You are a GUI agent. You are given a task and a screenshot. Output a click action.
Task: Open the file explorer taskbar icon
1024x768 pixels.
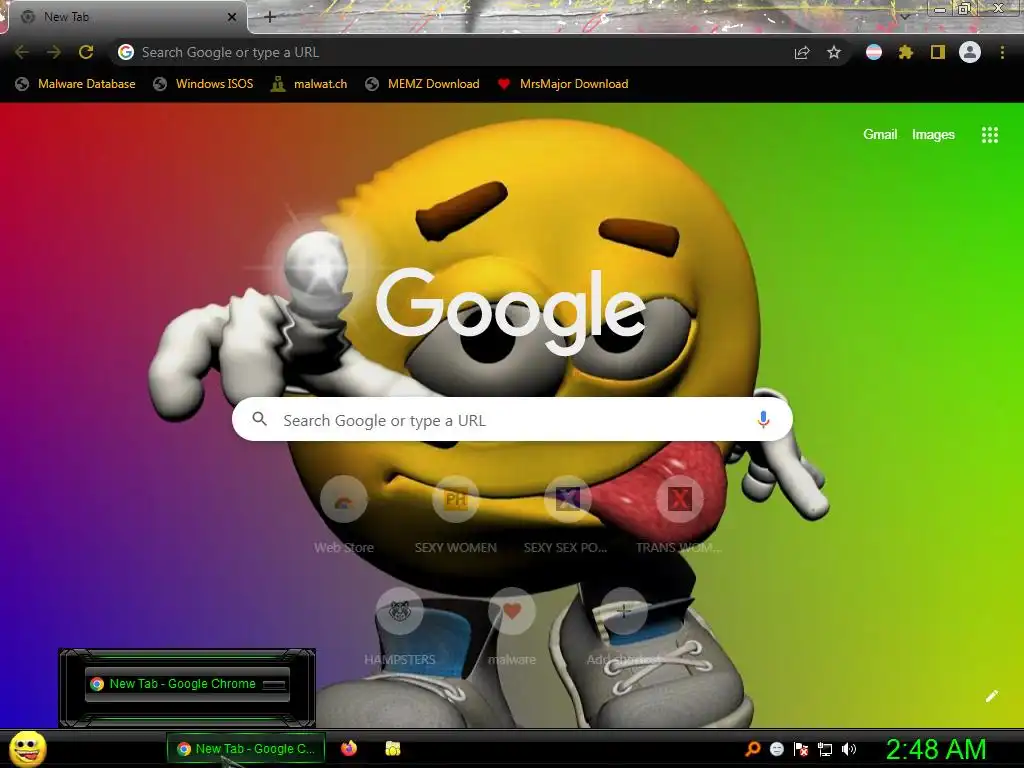point(392,748)
